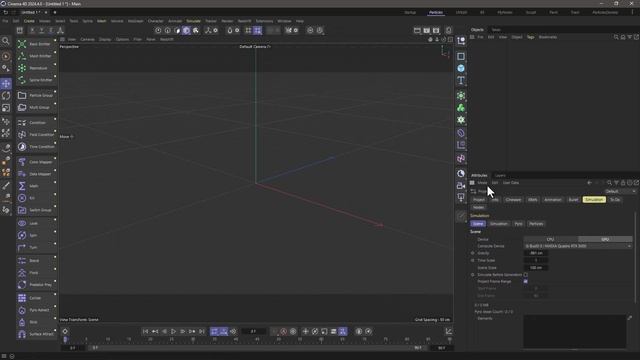Toggle Gravity animation keyframe dot

click(x=473, y=253)
